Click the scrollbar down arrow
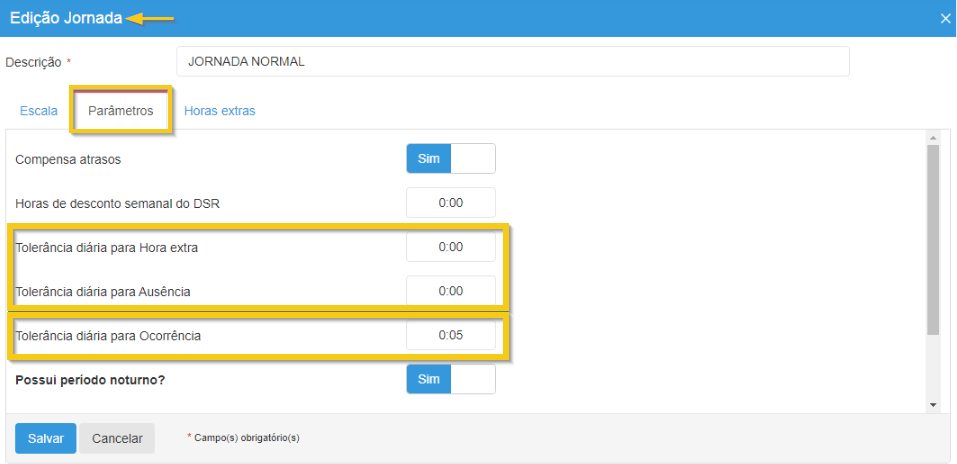 933,404
